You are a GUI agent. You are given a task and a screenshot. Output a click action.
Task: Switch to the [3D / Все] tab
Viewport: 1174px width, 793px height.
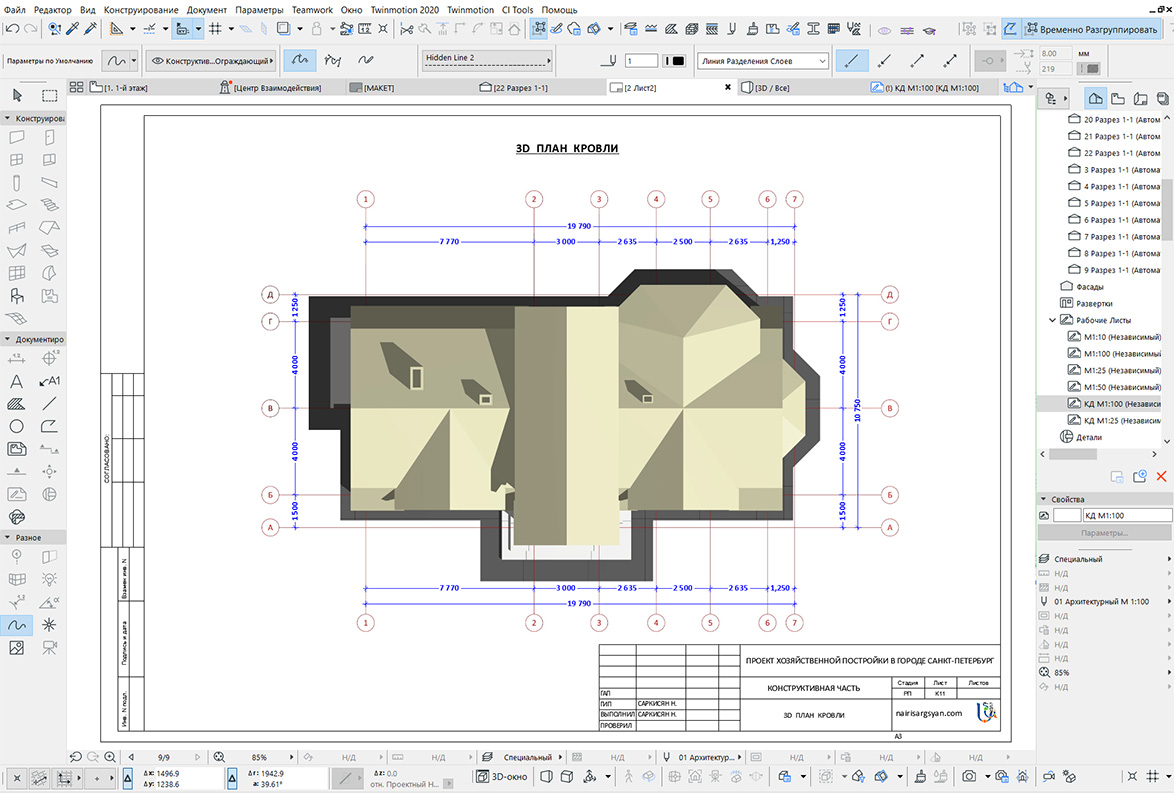(x=764, y=88)
